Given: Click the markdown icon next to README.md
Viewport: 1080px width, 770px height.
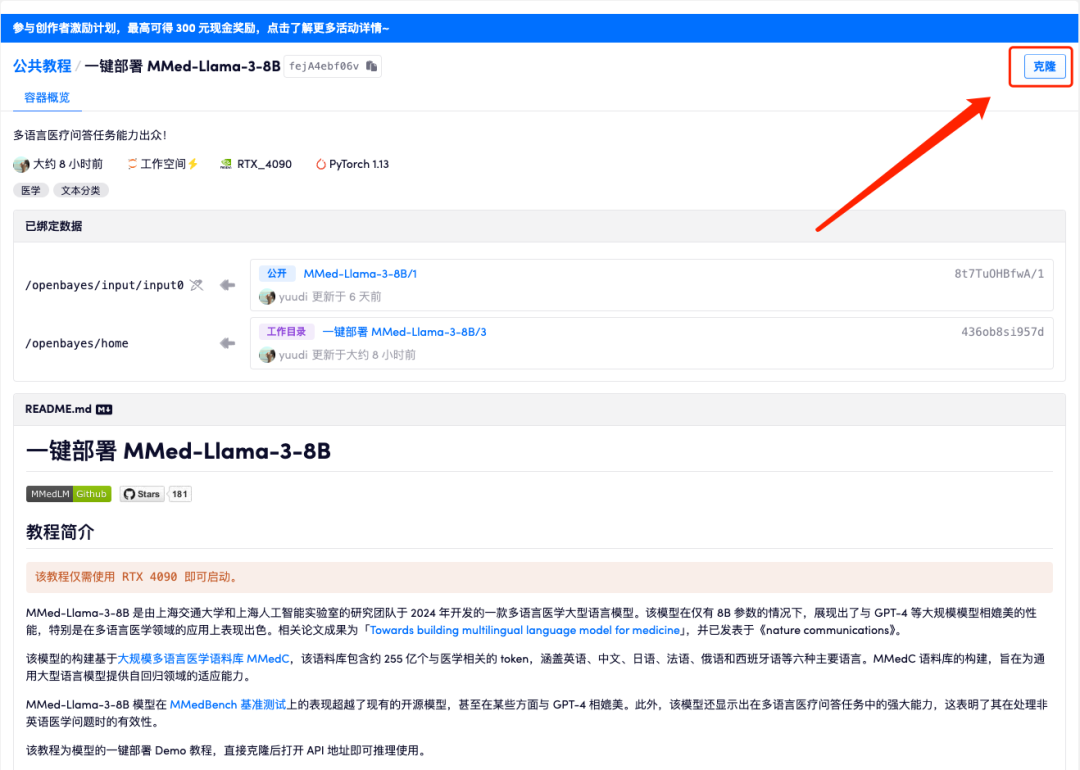Looking at the screenshot, I should click(x=104, y=409).
